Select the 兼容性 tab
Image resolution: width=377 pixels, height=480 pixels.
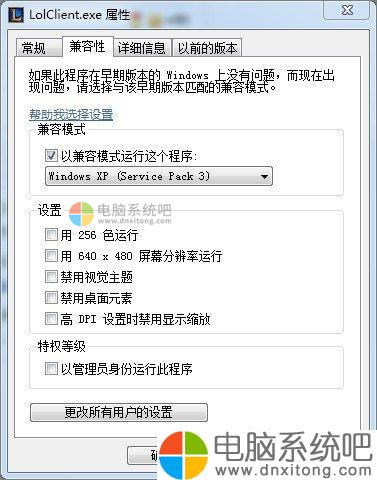point(87,47)
